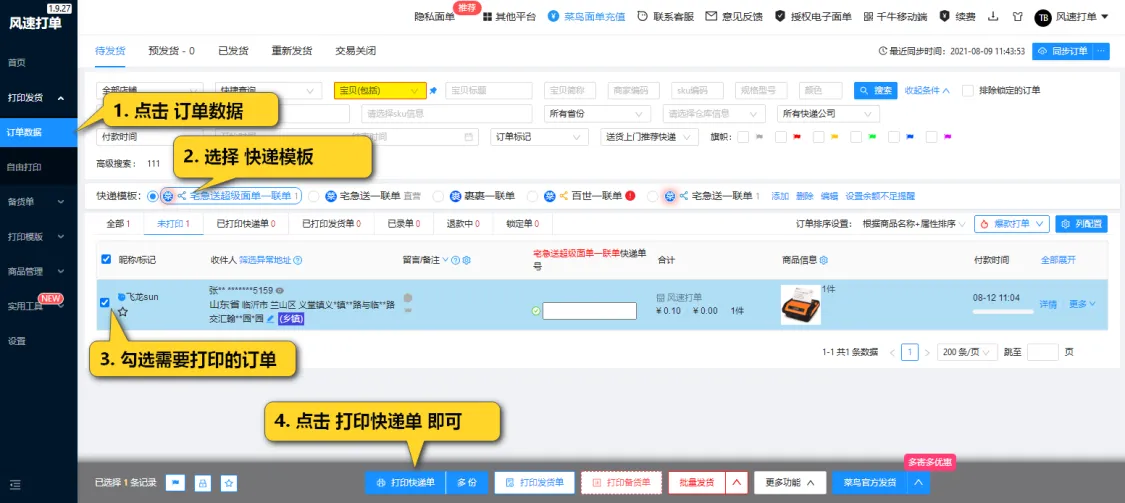
Task: Click the blue pin icon beside 宝贝(包括)
Action: pyautogui.click(x=433, y=90)
